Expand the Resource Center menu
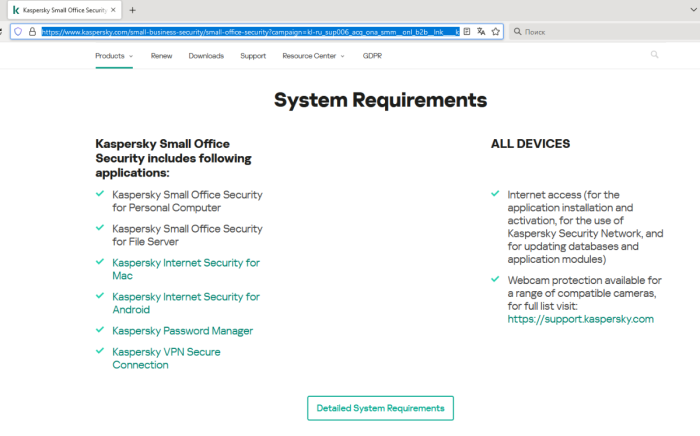700x436 pixels. tap(313, 56)
